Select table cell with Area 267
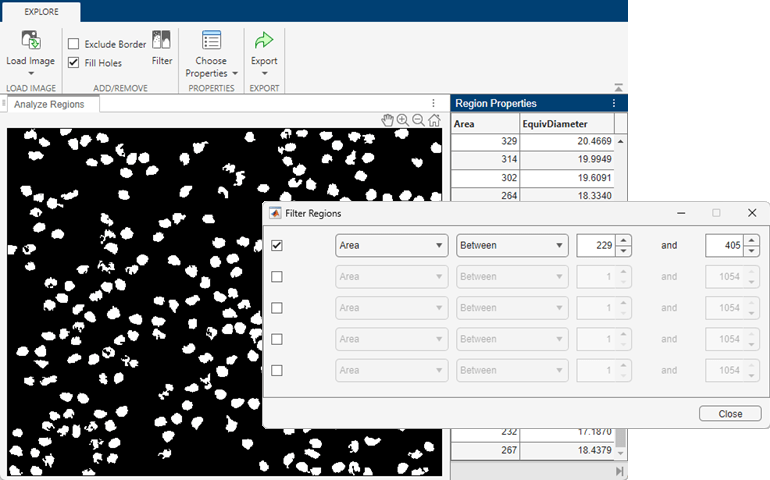The height and width of the screenshot is (480, 770). pos(485,450)
